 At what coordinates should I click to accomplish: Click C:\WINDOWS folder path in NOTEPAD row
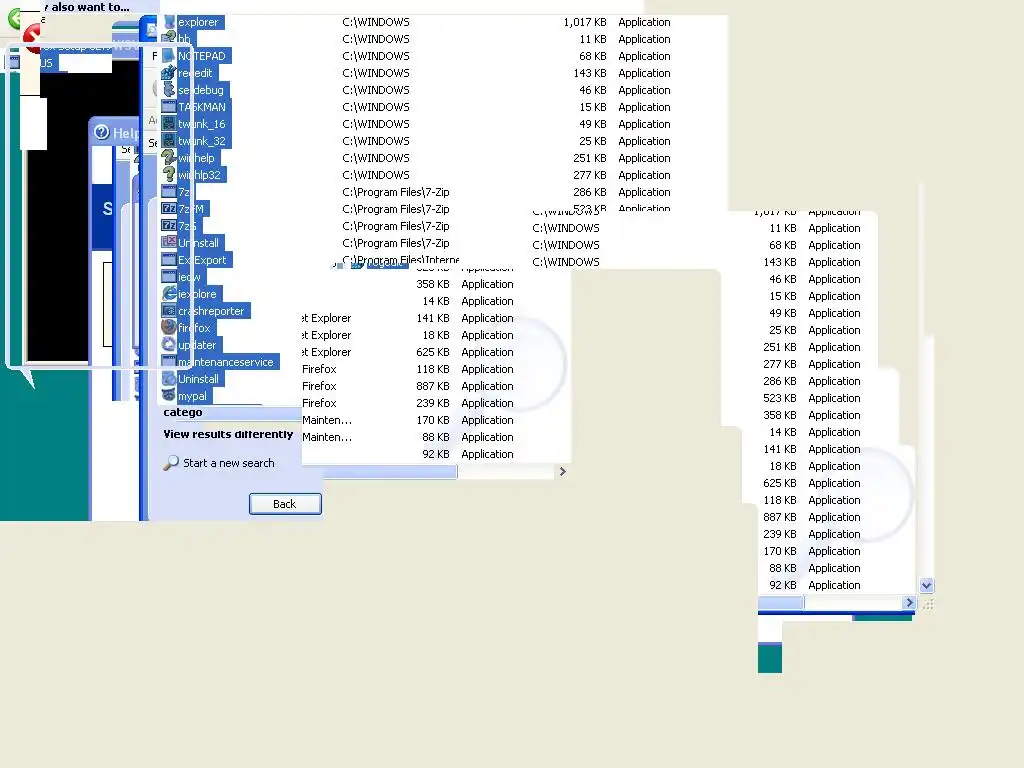376,56
